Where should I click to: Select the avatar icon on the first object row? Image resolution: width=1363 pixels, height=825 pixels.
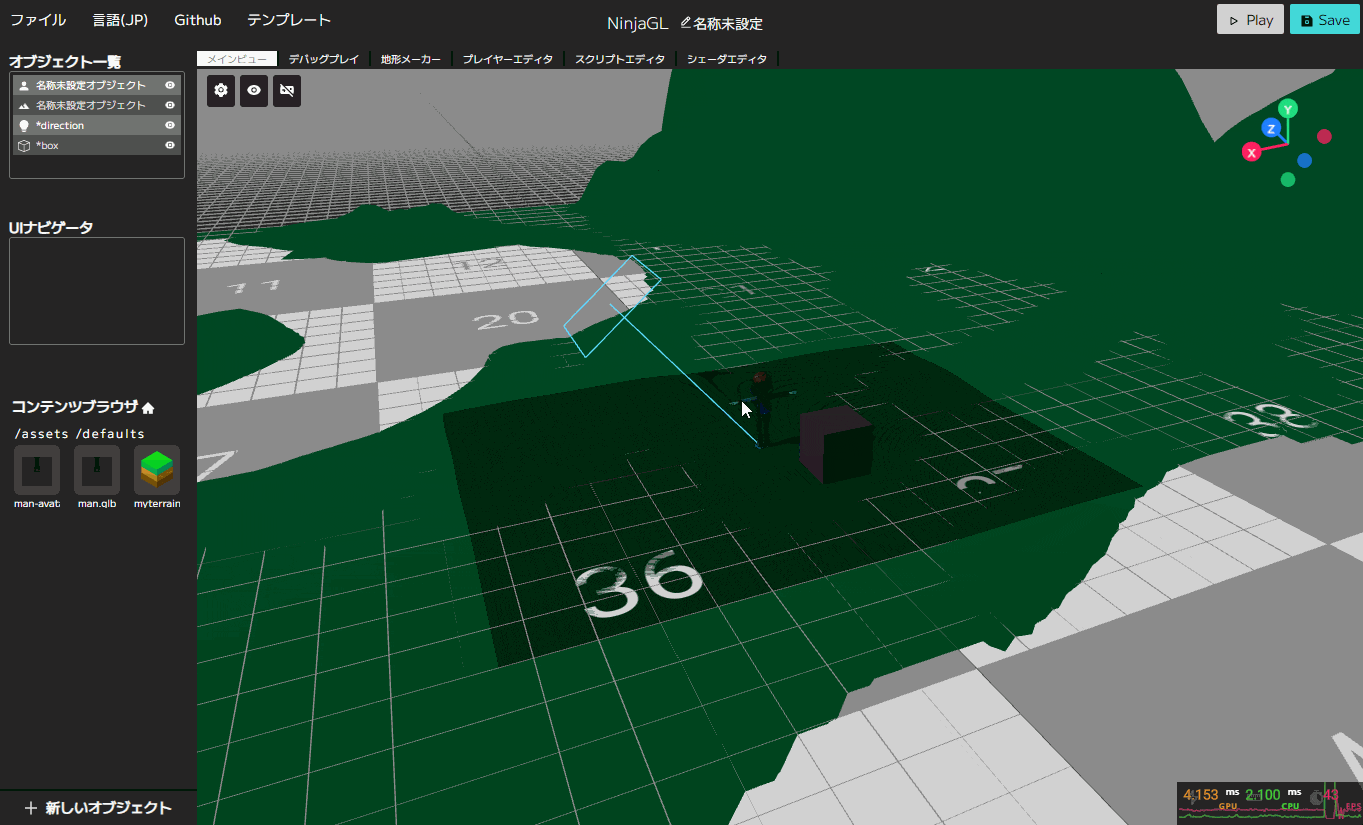(x=22, y=85)
